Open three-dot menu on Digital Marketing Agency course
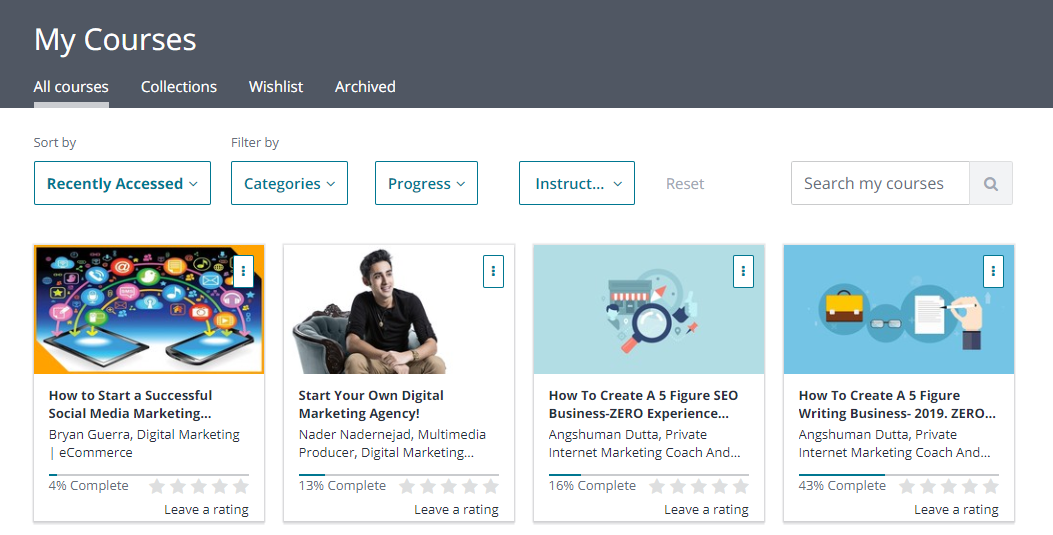This screenshot has height=535, width=1053. click(x=493, y=271)
